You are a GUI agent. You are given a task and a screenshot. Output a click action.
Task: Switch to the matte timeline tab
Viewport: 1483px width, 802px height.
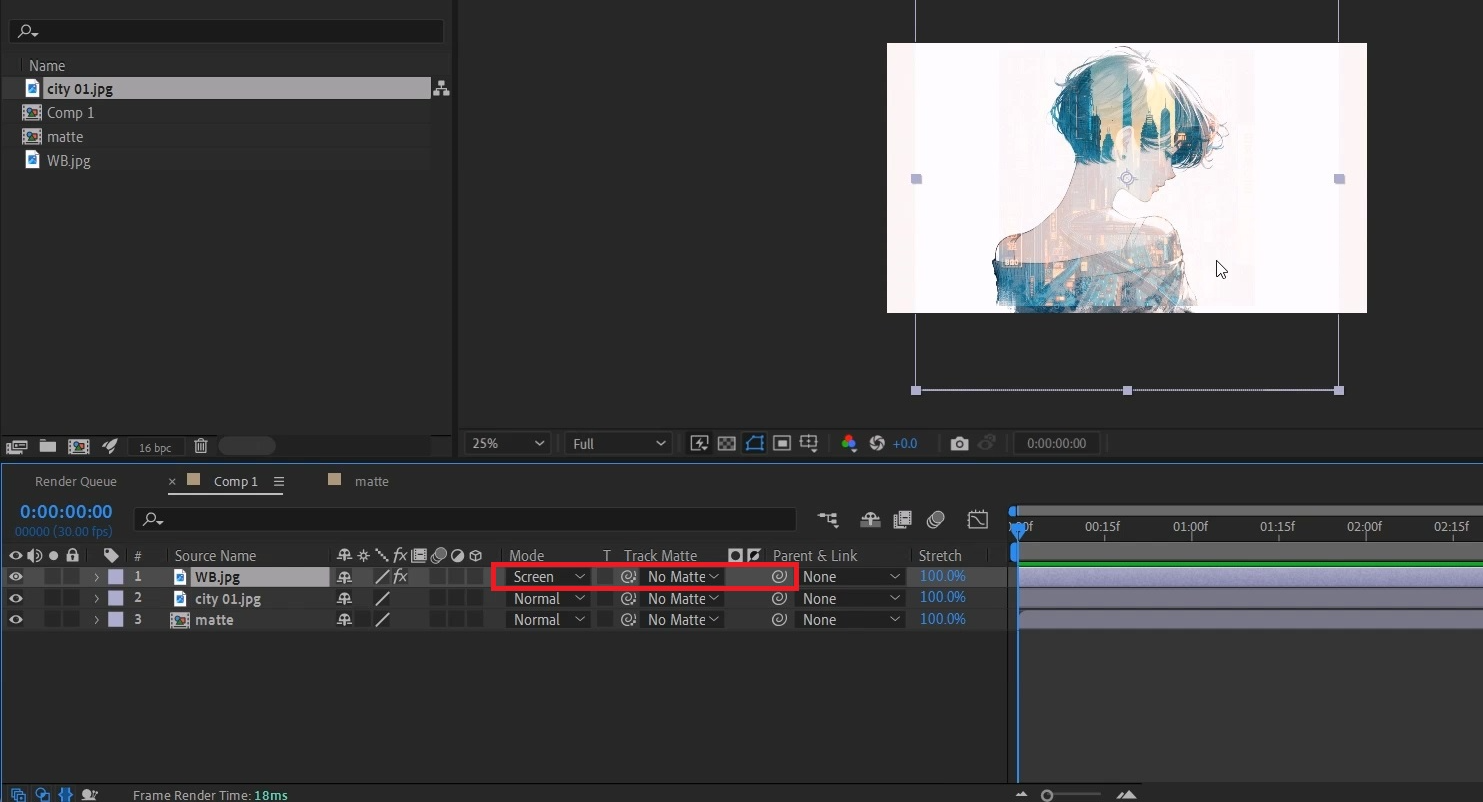click(x=372, y=481)
